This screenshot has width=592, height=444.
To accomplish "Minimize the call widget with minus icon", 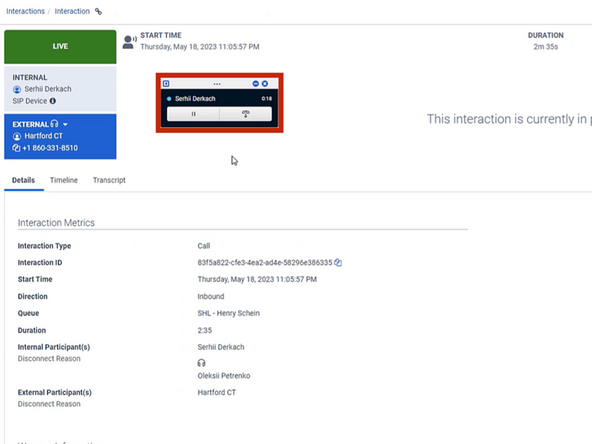I will (x=256, y=83).
